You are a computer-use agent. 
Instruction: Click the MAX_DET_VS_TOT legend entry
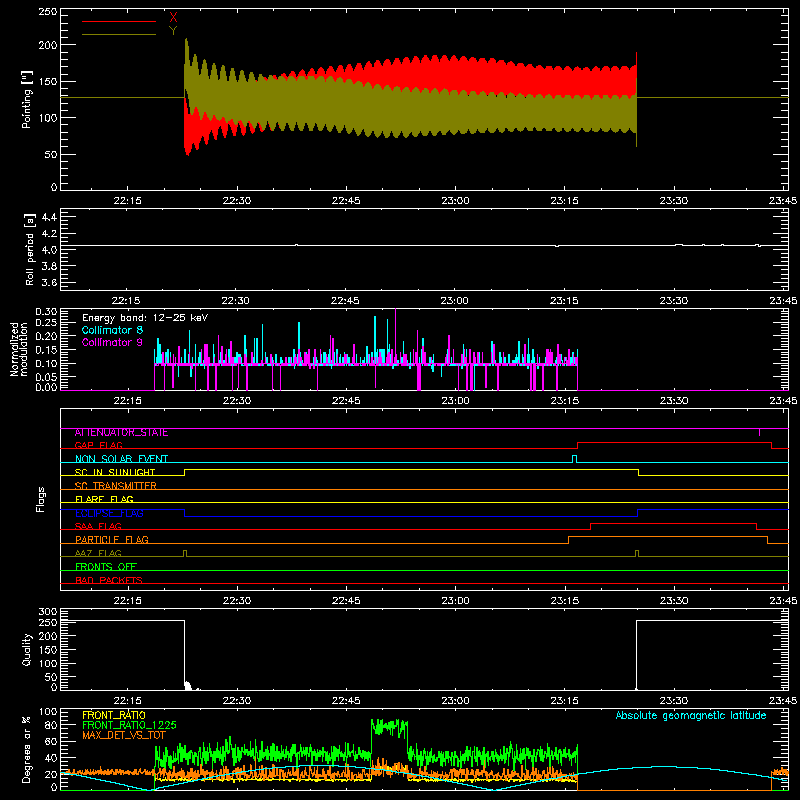coord(124,735)
